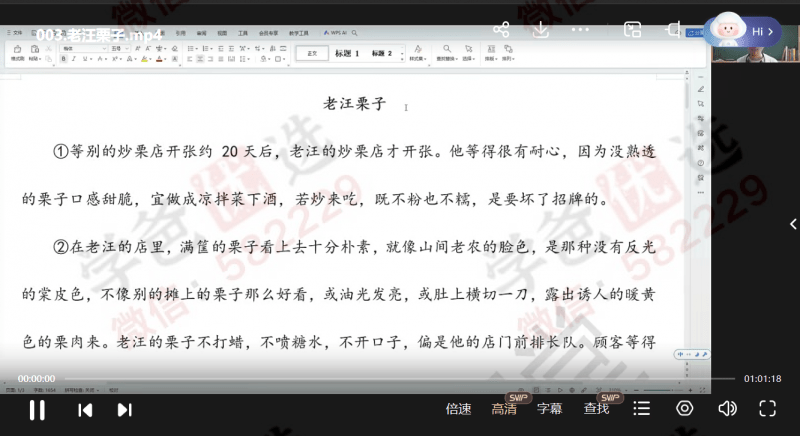800x436 pixels.
Task: Open the 选择 selection dropdown
Action: (468, 53)
